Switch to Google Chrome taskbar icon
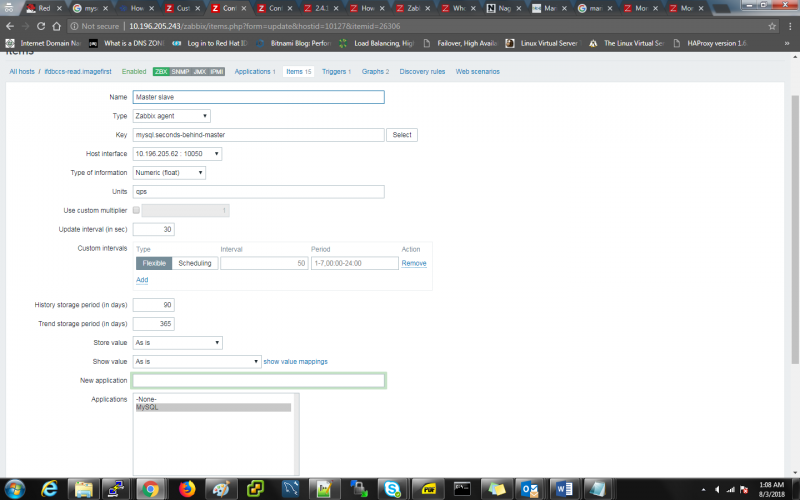 [150, 489]
